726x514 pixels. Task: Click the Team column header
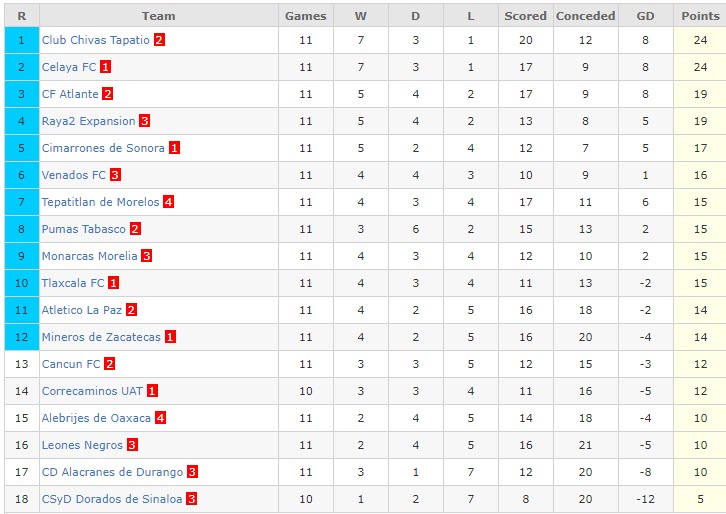click(x=159, y=16)
